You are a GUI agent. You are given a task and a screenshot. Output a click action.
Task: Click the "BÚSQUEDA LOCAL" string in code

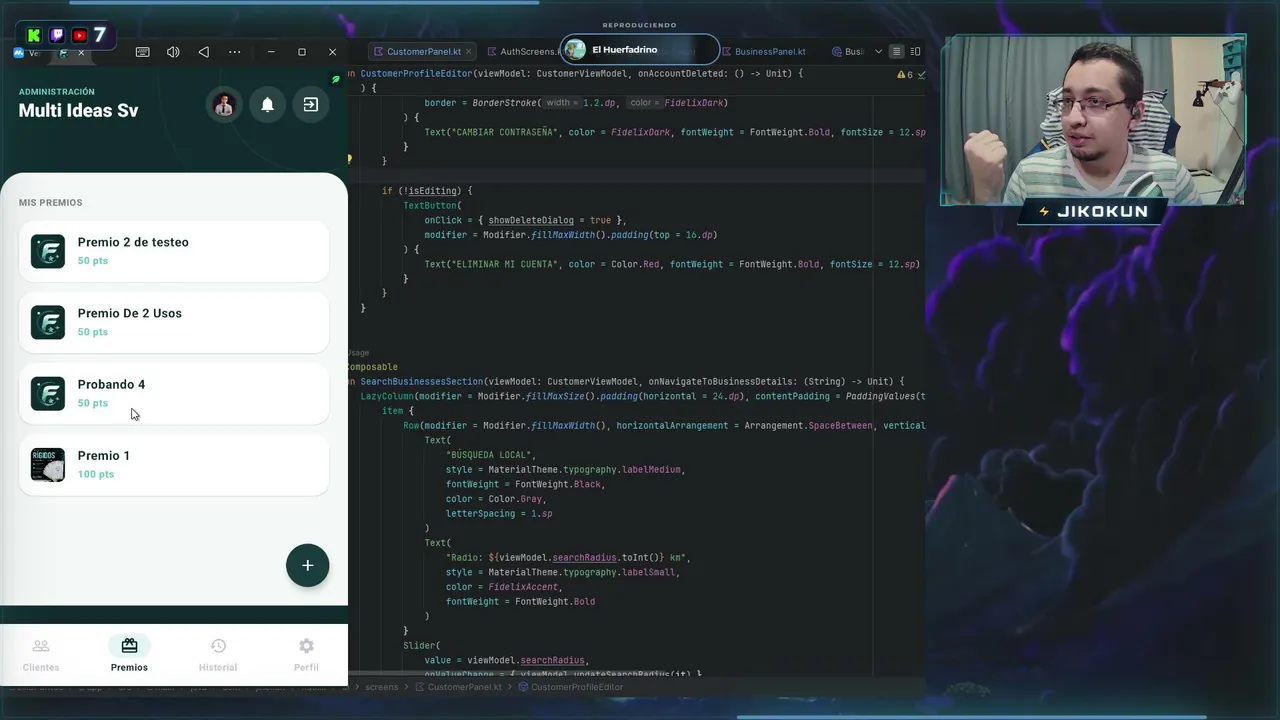pyautogui.click(x=490, y=455)
